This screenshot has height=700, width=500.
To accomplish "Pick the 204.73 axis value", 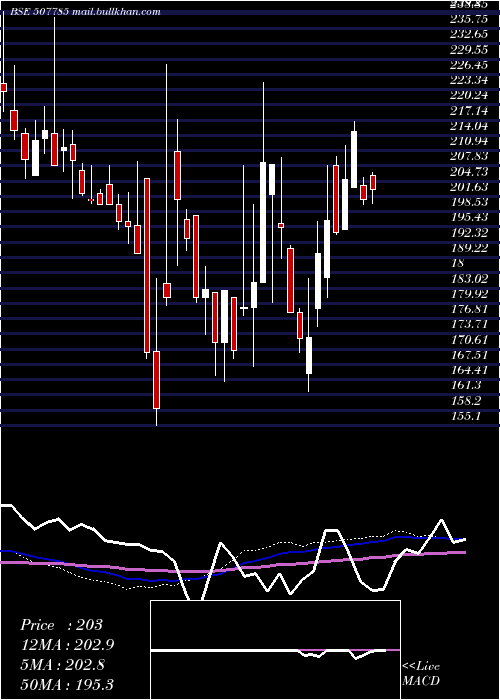I will point(467,172).
